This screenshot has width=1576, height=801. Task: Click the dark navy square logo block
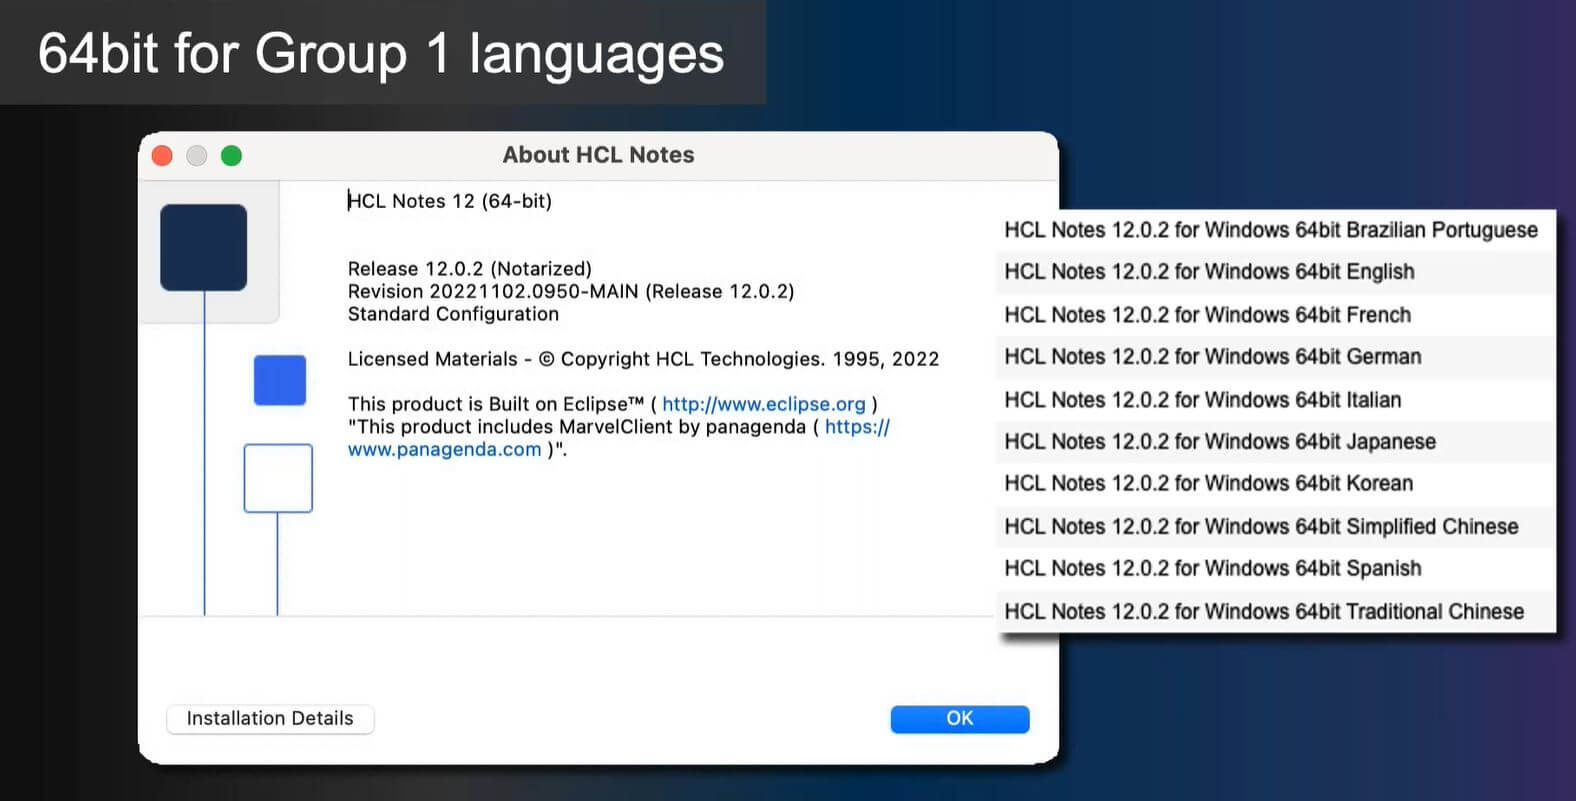click(x=203, y=247)
